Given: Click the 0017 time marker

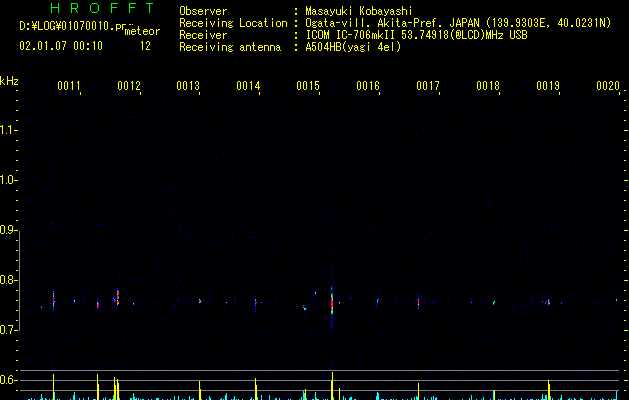Looking at the screenshot, I should click(x=428, y=86).
